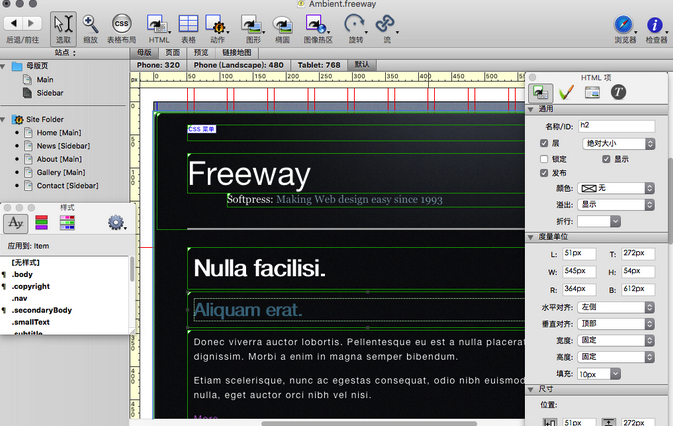The width and height of the screenshot is (673, 426).
Task: Collapse the Site Folder tree
Action: (3, 119)
